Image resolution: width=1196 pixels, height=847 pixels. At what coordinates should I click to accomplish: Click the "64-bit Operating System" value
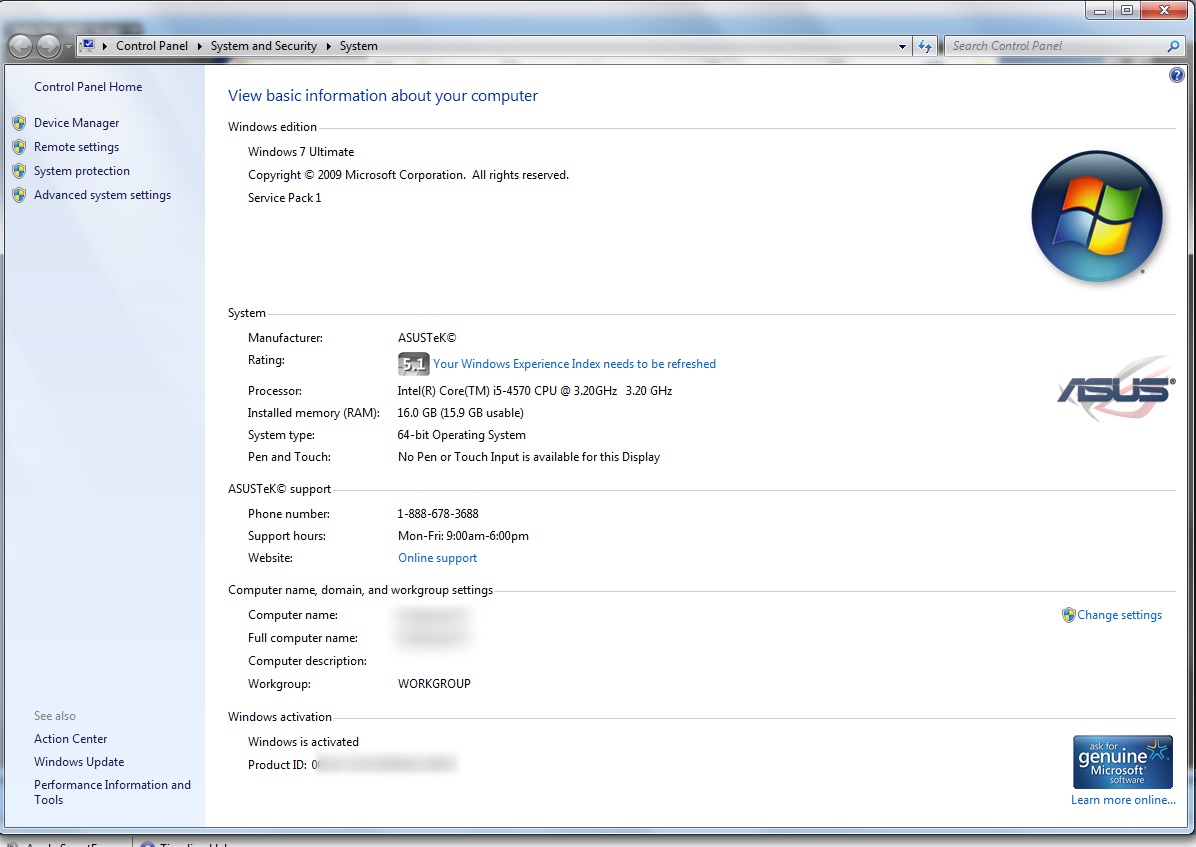point(461,435)
